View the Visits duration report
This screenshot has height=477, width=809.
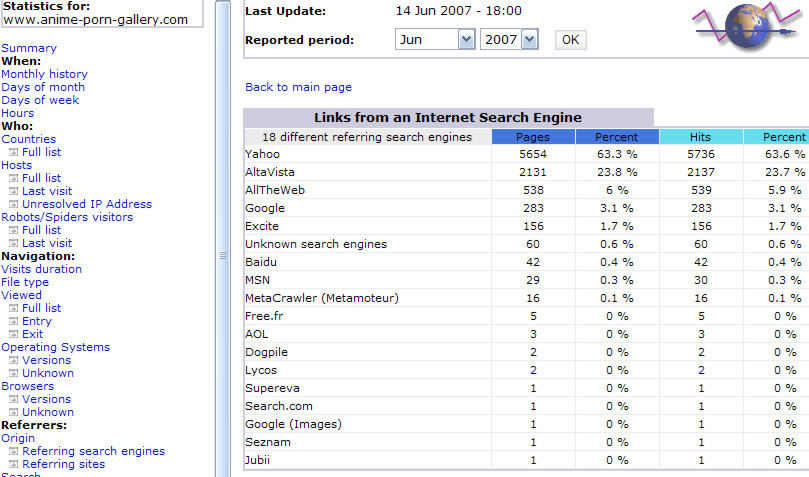[x=42, y=269]
